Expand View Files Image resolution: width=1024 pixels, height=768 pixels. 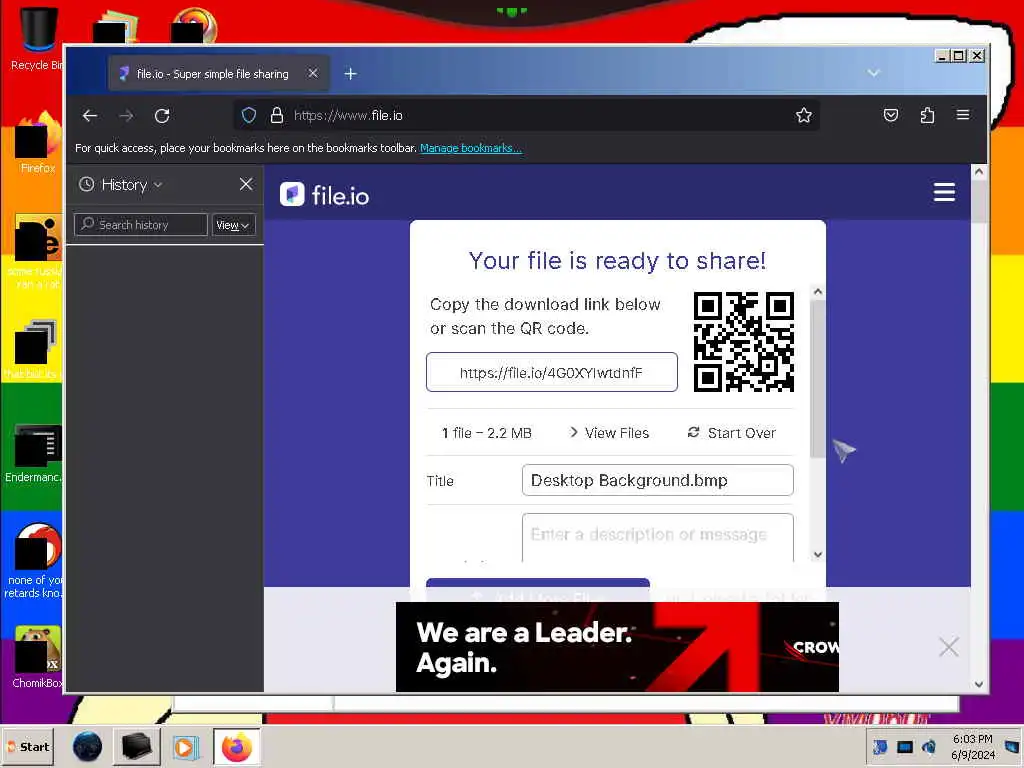click(609, 433)
